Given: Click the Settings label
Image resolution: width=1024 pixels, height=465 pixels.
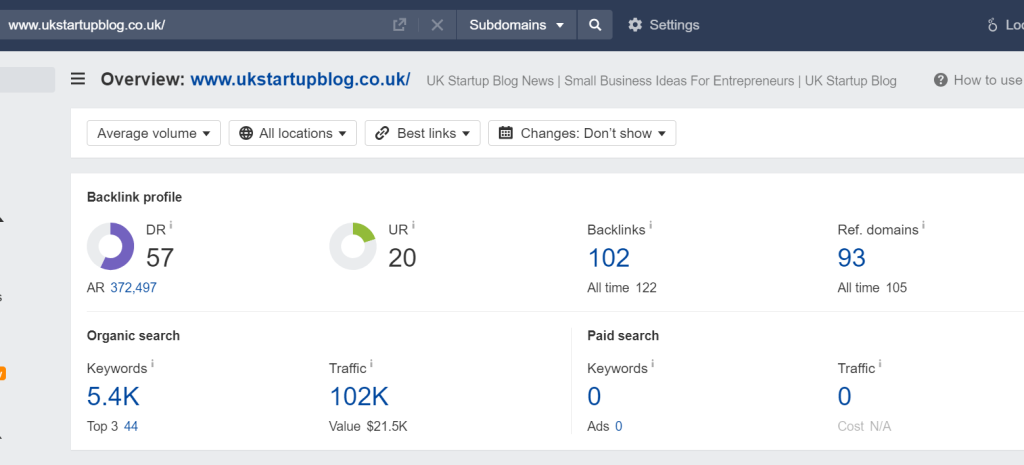Looking at the screenshot, I should tap(674, 25).
